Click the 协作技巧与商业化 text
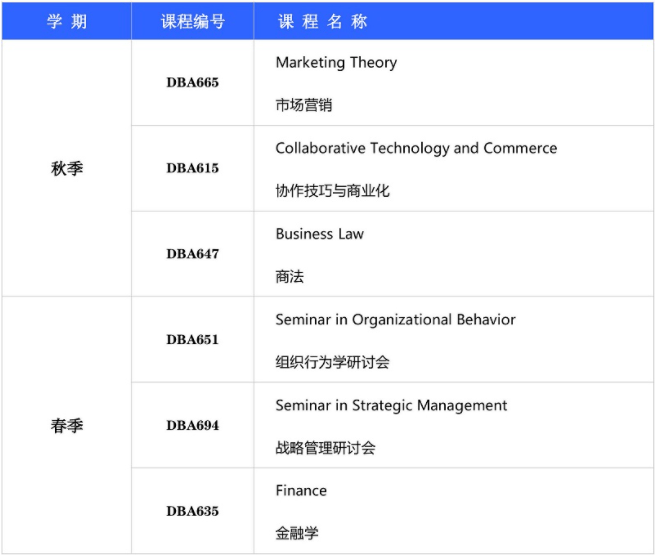Image resolution: width=656 pixels, height=556 pixels. (x=332, y=190)
